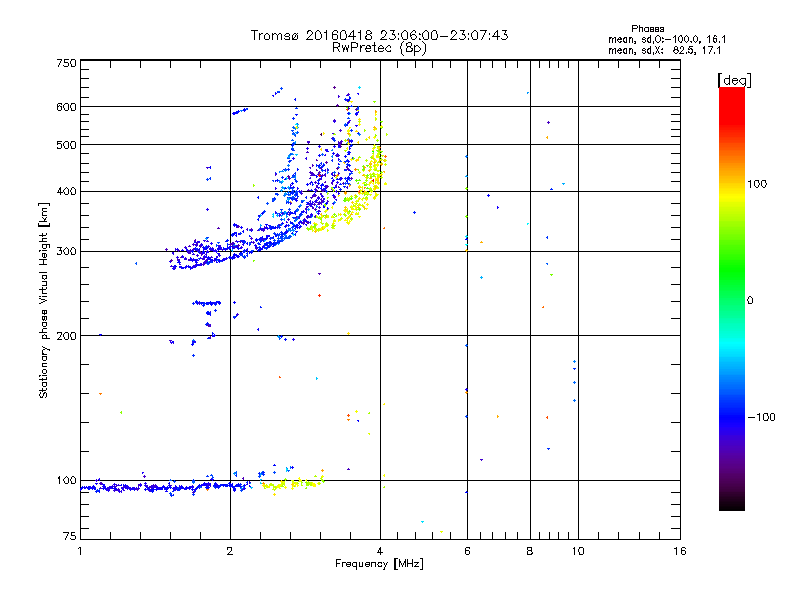Click the 'Frequency [MHz]' axis label
800x600 pixels.
pos(379,564)
